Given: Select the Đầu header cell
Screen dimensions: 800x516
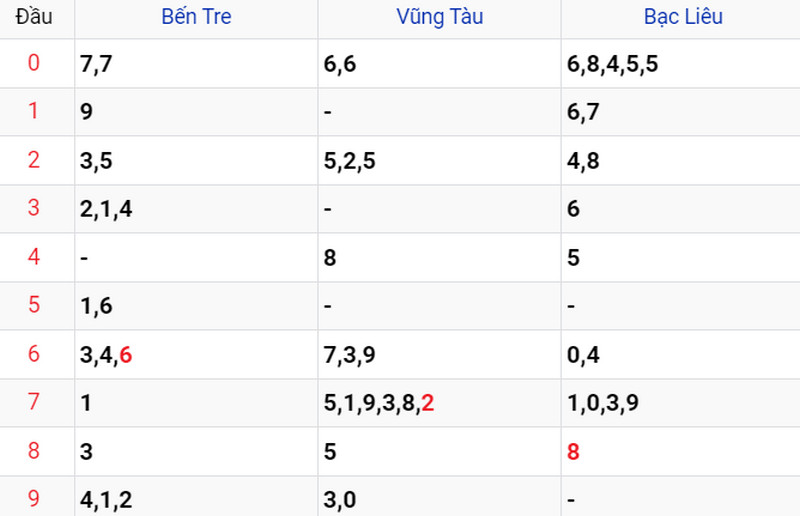Looking at the screenshot, I should pos(34,17).
